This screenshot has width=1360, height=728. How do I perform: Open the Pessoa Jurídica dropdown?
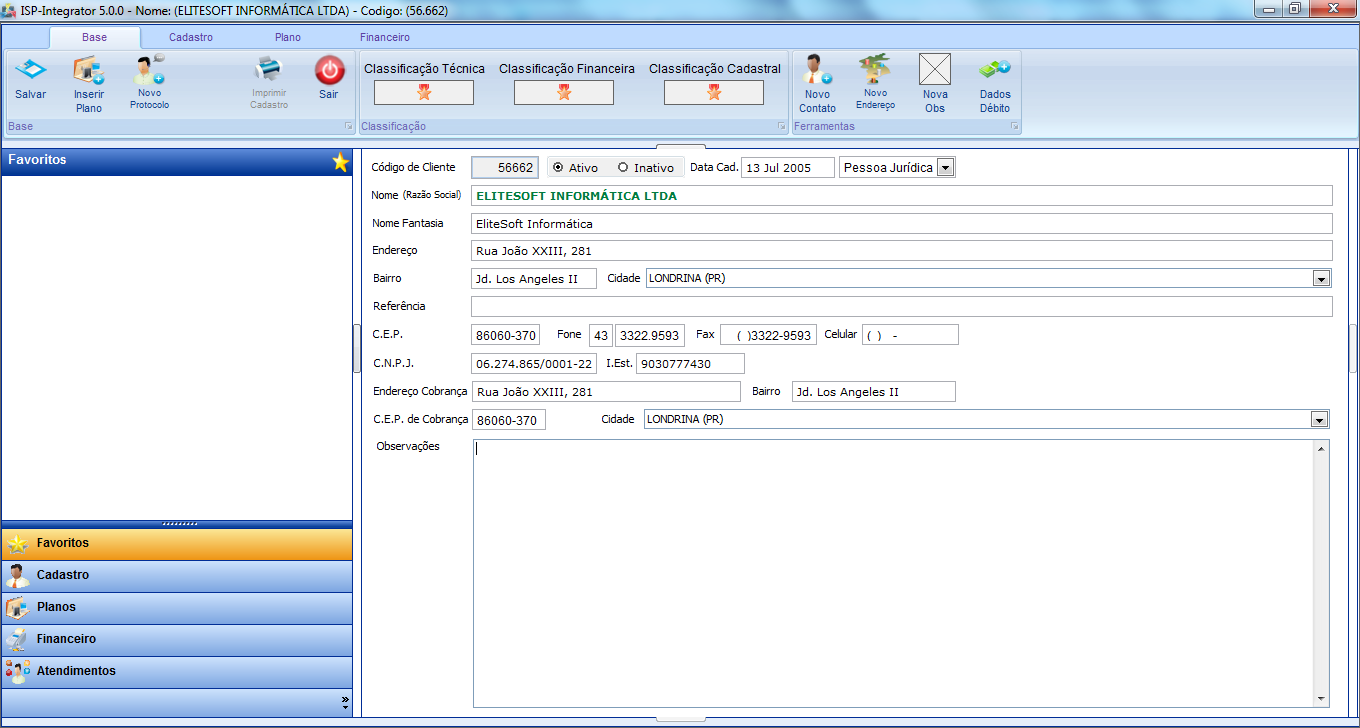coord(945,168)
